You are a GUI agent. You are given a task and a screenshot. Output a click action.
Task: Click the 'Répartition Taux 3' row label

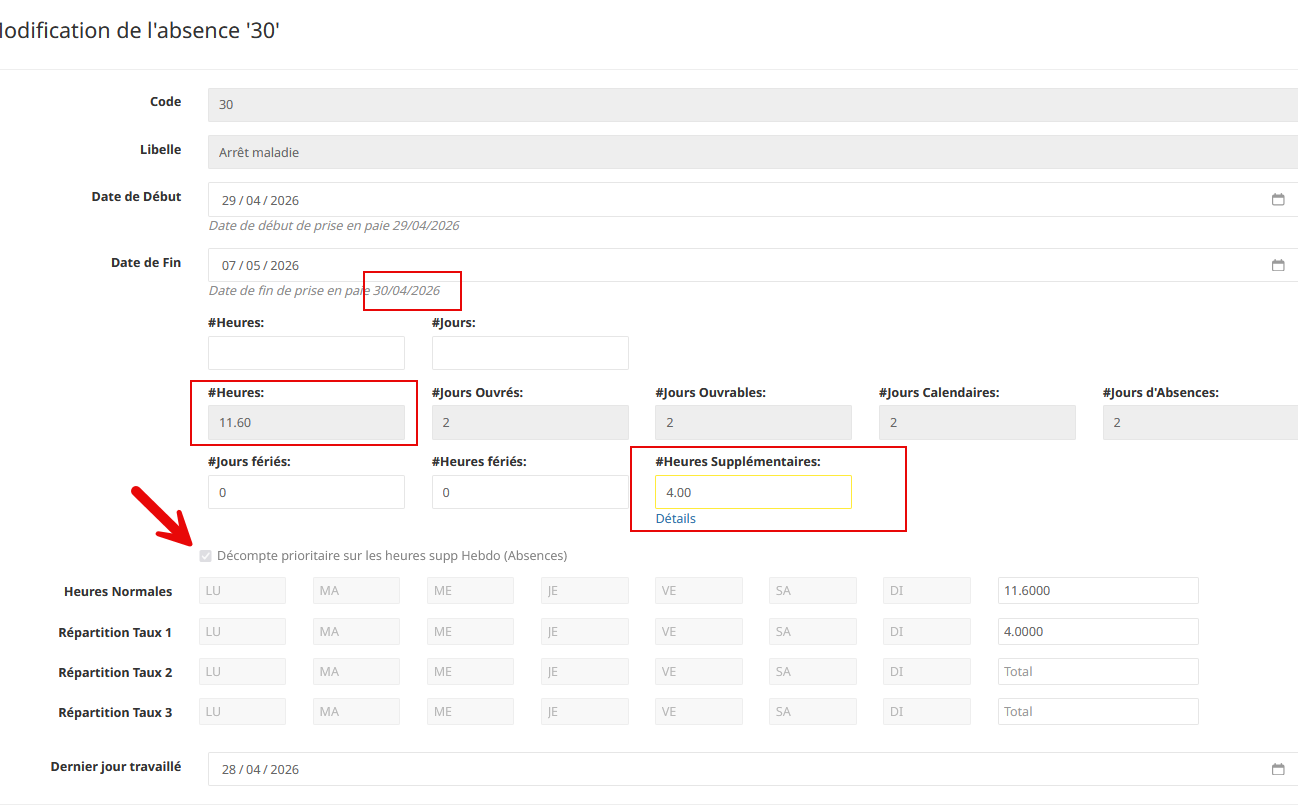click(115, 713)
